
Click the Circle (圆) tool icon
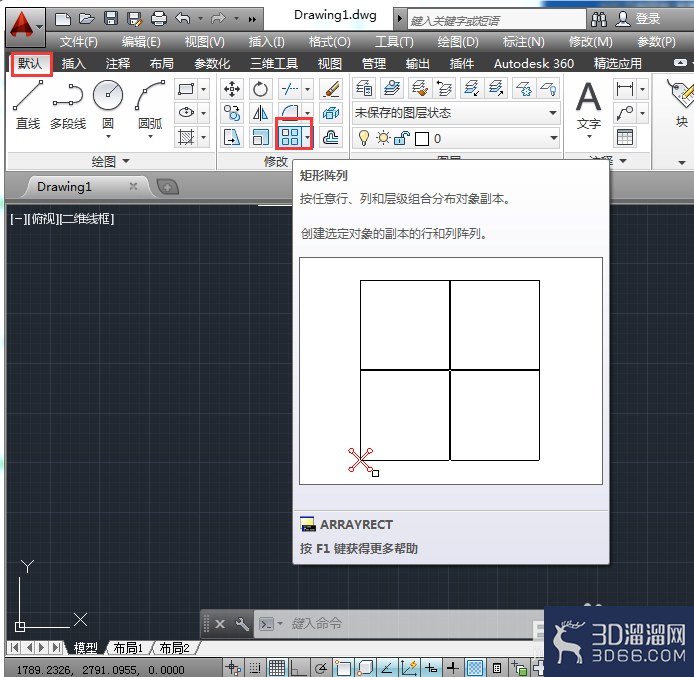(x=108, y=95)
